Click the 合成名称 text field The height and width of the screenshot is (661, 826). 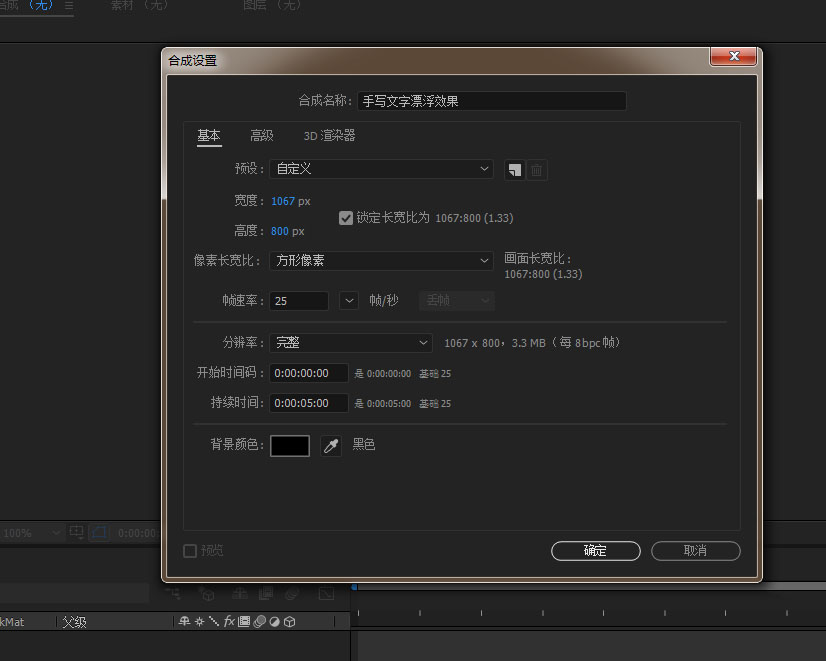[492, 101]
